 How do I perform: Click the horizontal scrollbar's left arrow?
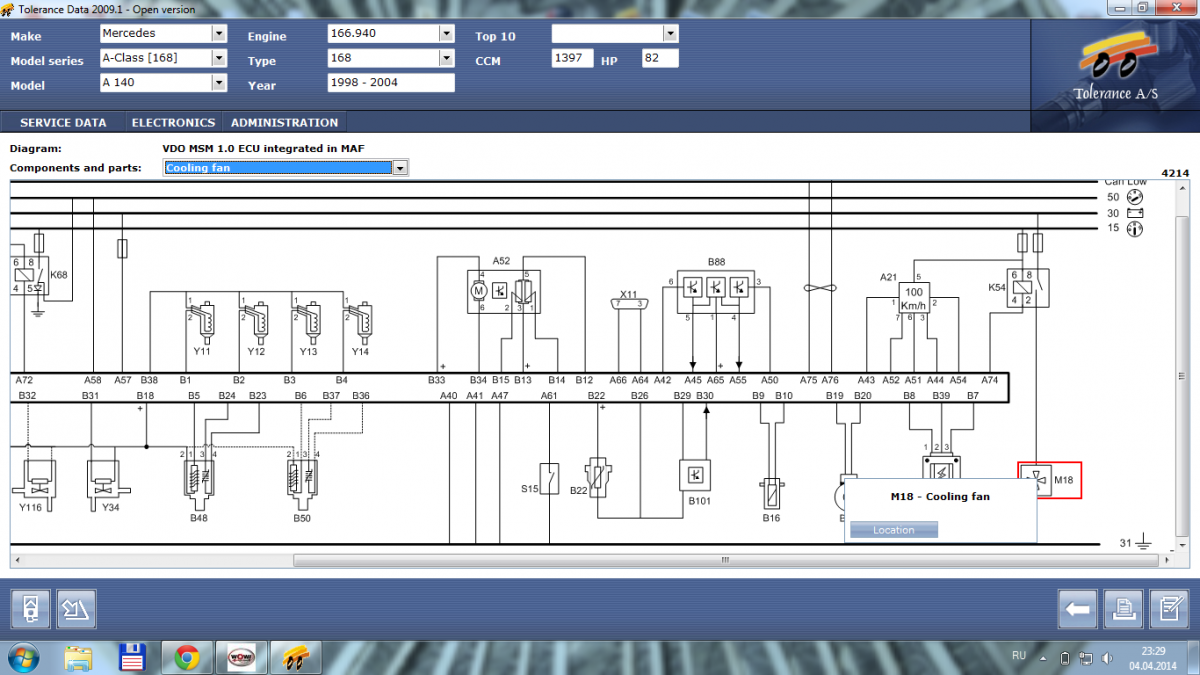pyautogui.click(x=17, y=560)
